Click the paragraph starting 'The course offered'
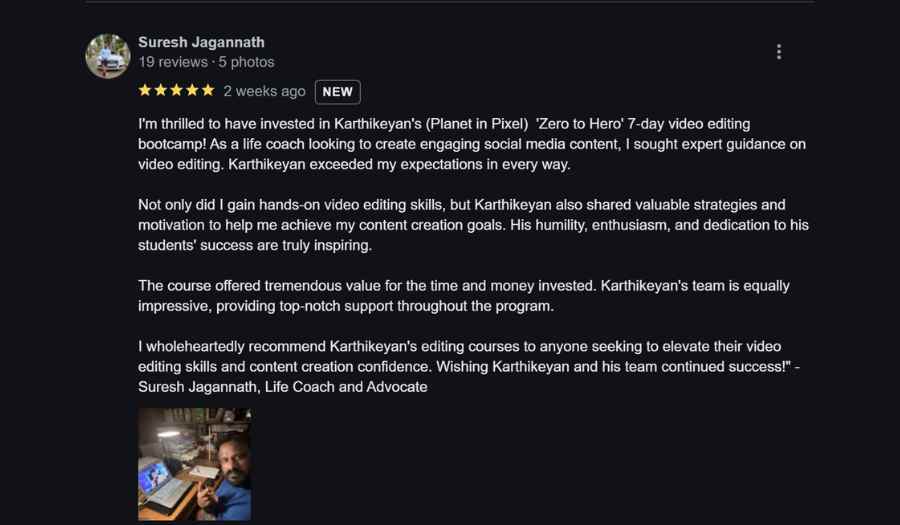The image size is (900, 525). coord(464,295)
